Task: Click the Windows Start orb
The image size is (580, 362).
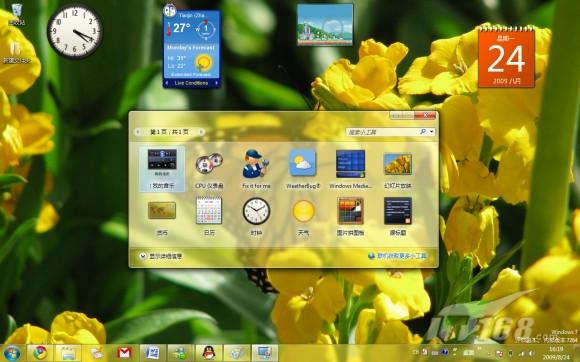Action: click(x=12, y=353)
